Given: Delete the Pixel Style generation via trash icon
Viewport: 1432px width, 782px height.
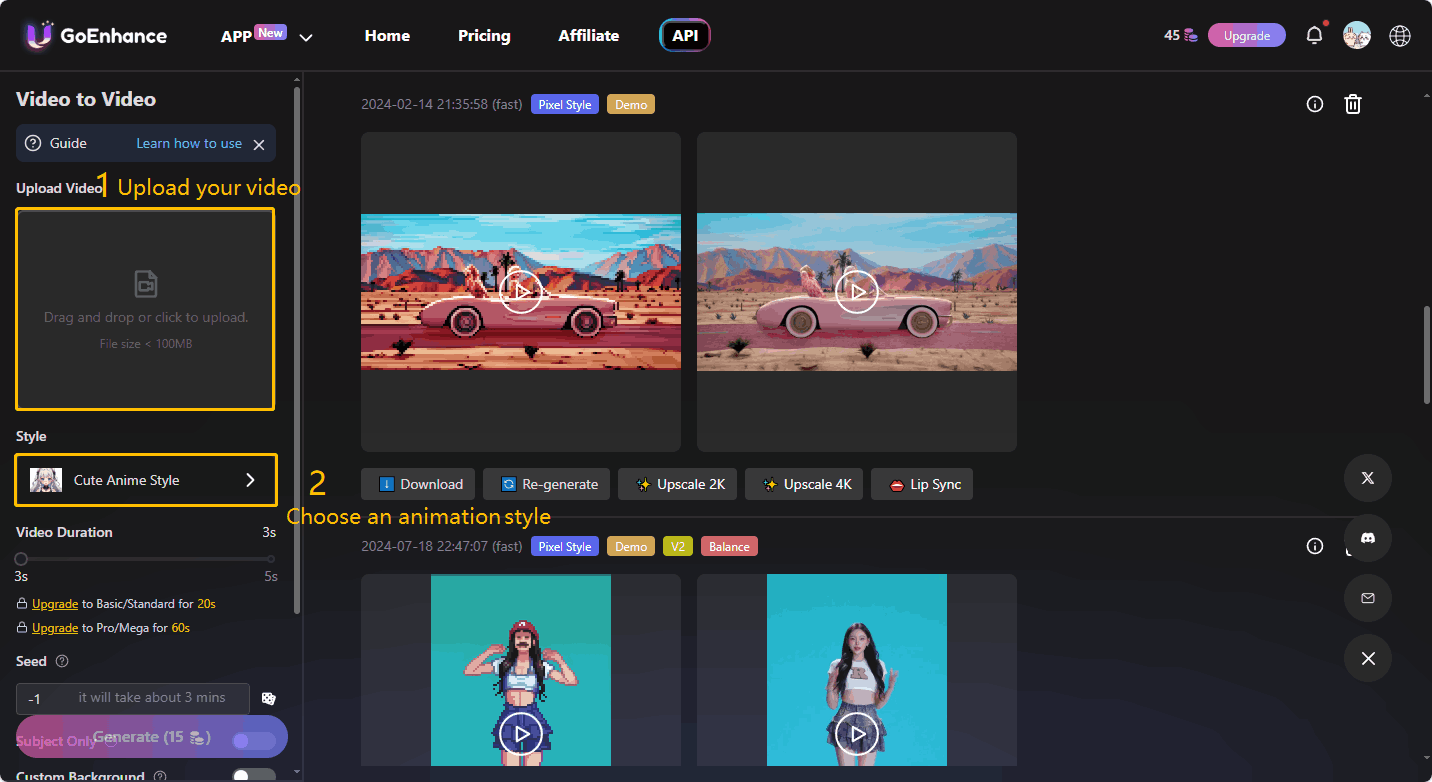Looking at the screenshot, I should [x=1353, y=103].
